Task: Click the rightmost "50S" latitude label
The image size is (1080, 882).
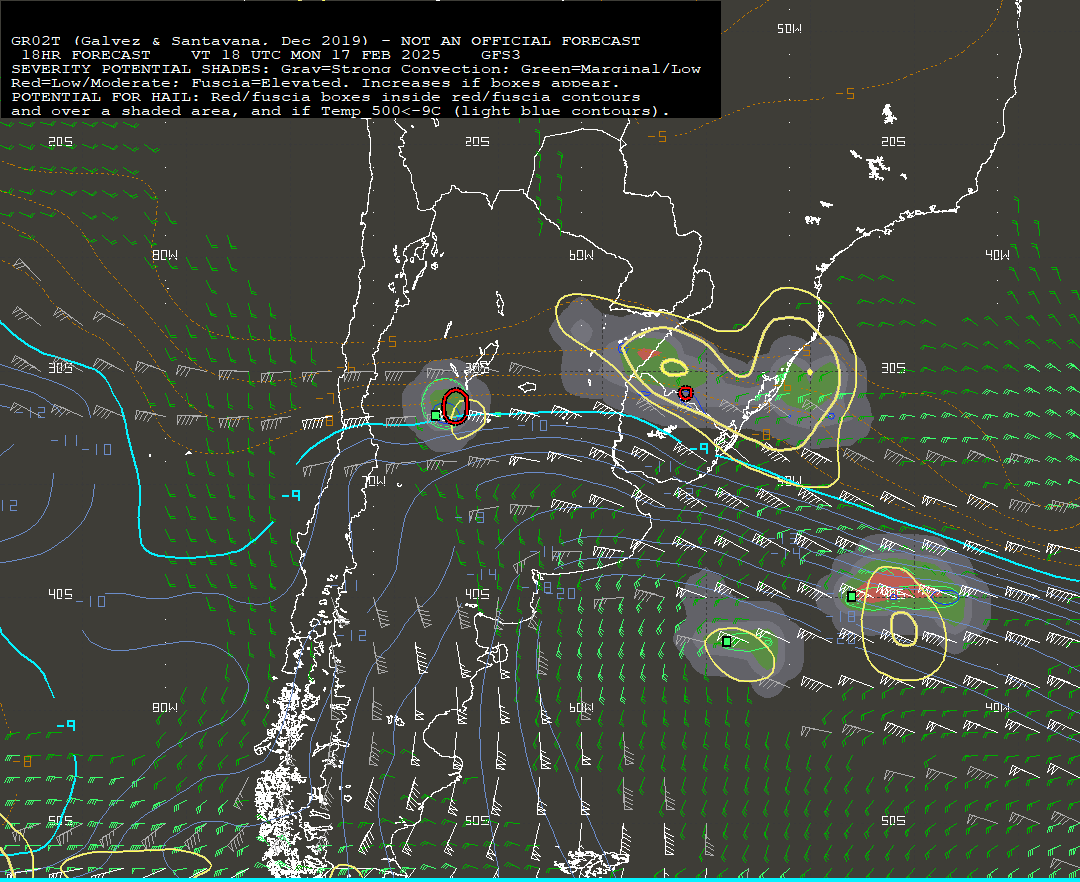Action: [893, 821]
